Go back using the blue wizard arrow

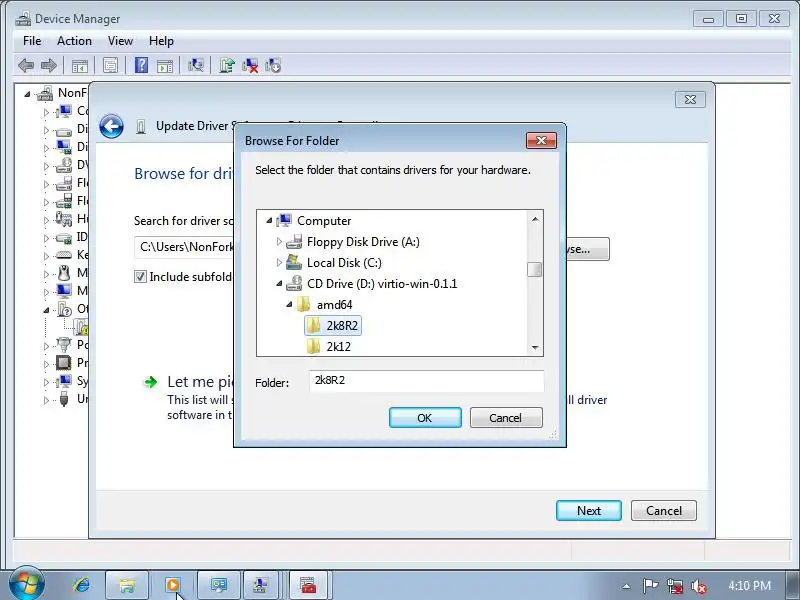pyautogui.click(x=111, y=126)
